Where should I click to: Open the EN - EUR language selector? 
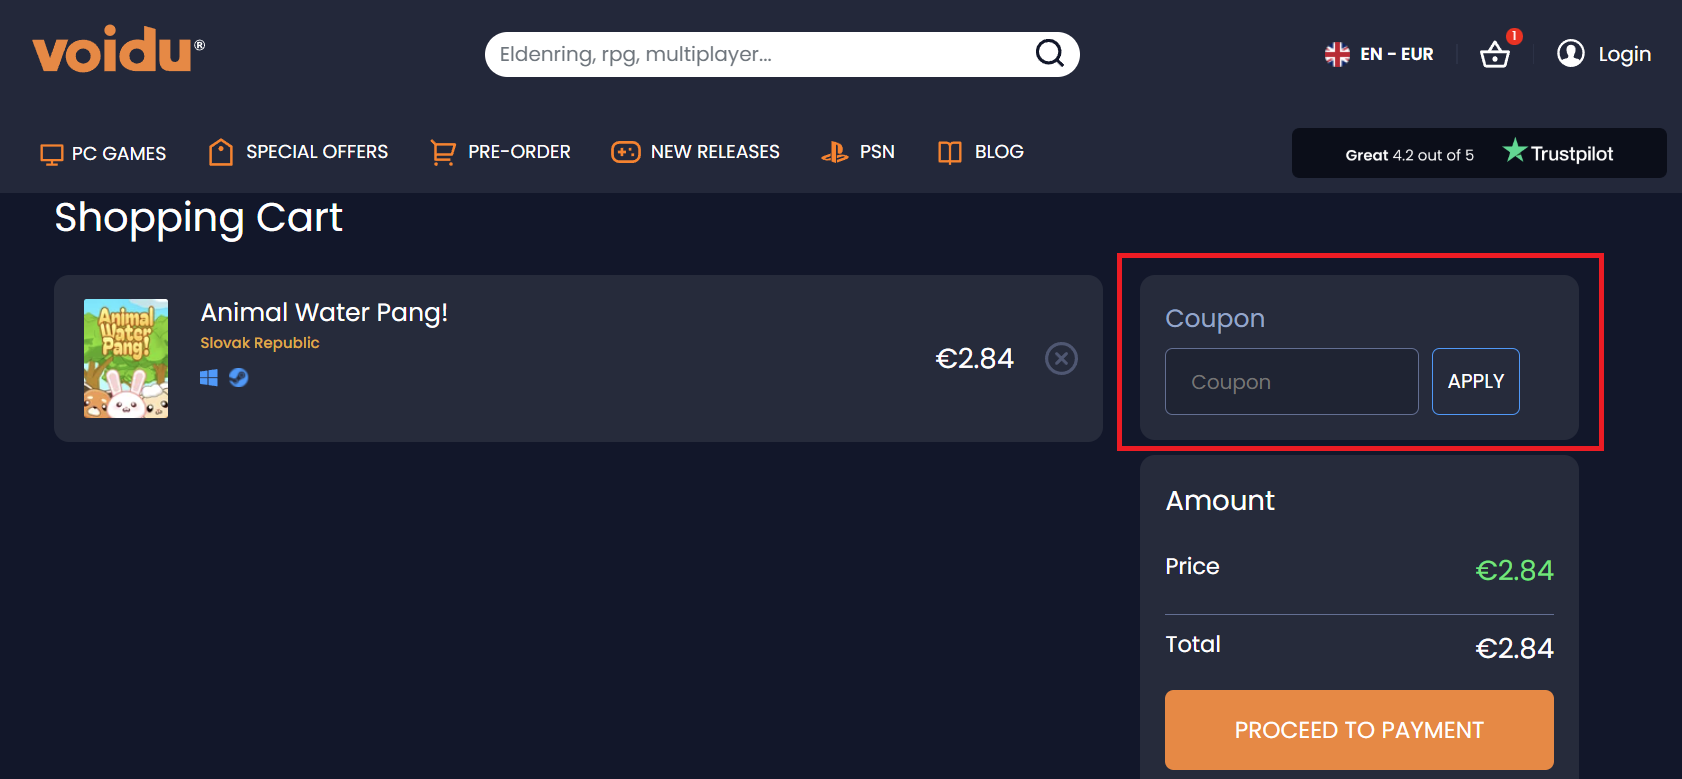pyautogui.click(x=1396, y=54)
